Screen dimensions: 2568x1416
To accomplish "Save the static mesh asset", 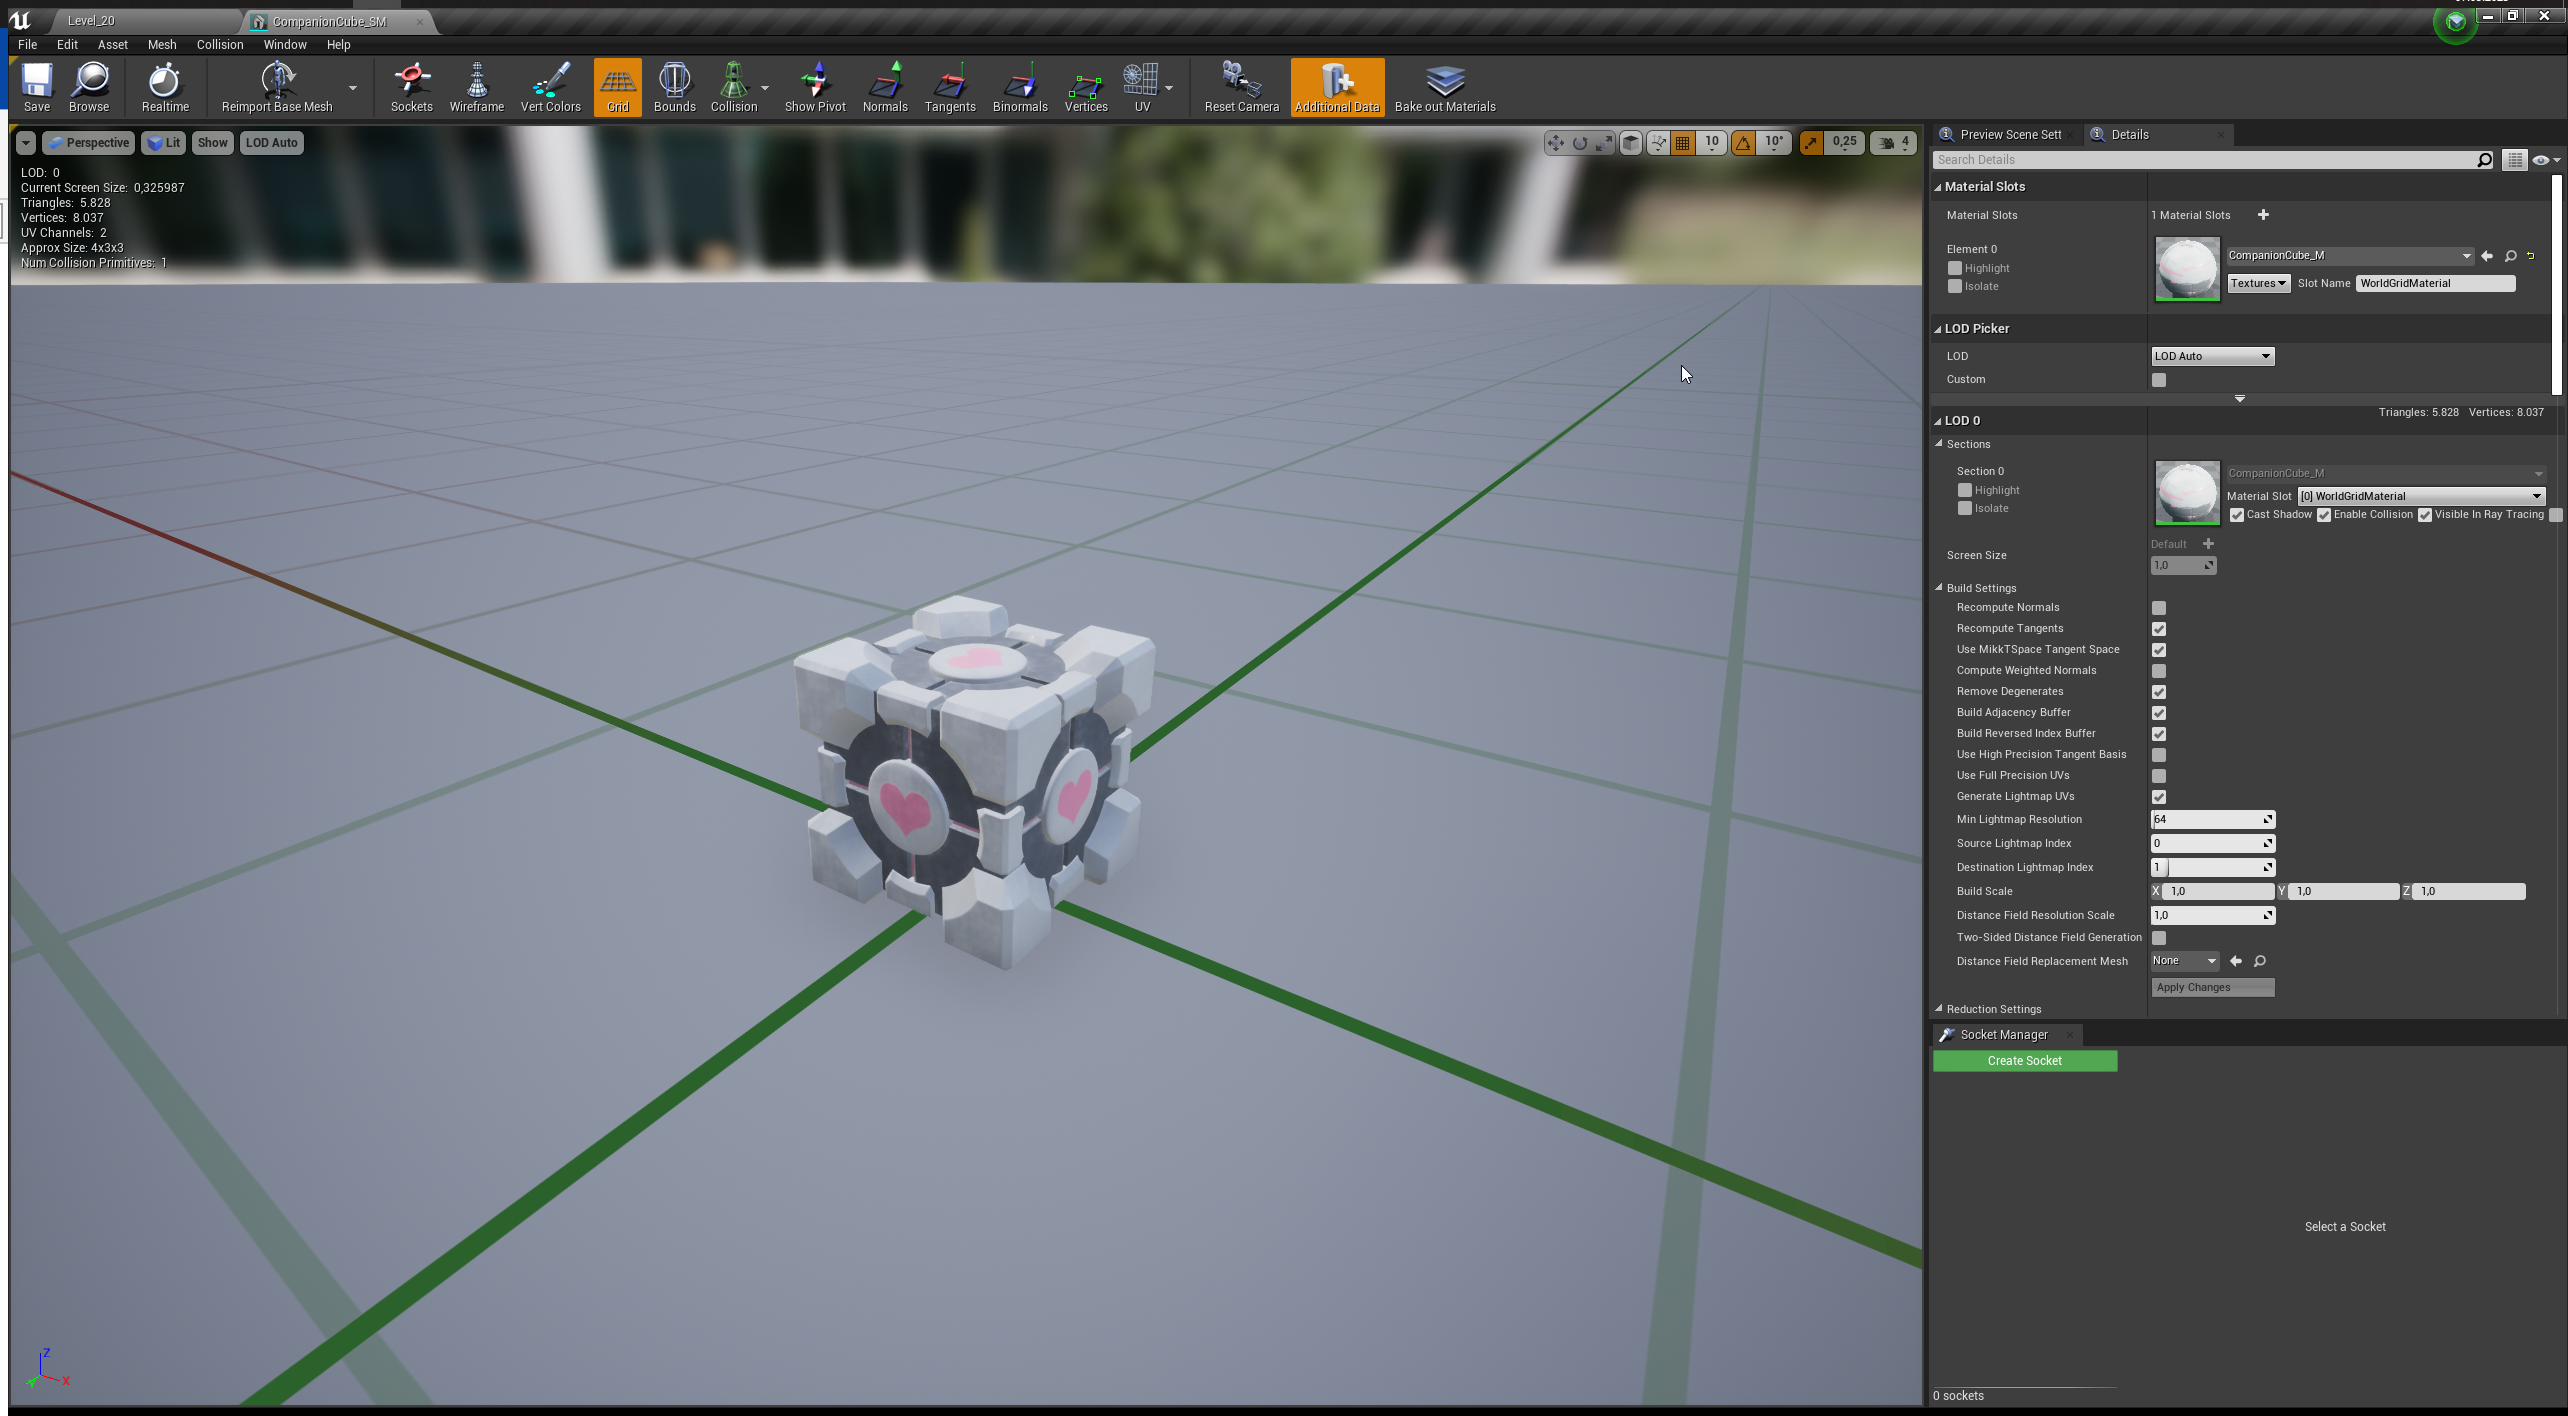I will (x=37, y=86).
